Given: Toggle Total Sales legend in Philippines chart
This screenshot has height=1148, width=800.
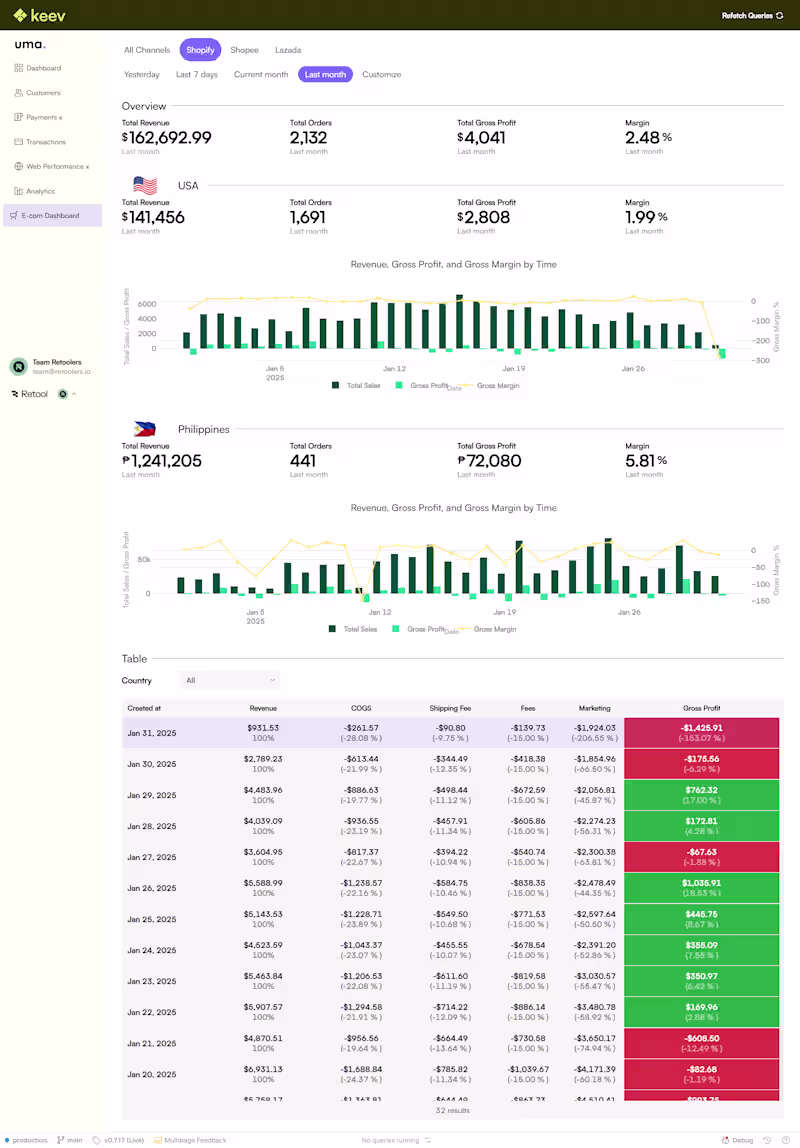Looking at the screenshot, I should pos(353,629).
